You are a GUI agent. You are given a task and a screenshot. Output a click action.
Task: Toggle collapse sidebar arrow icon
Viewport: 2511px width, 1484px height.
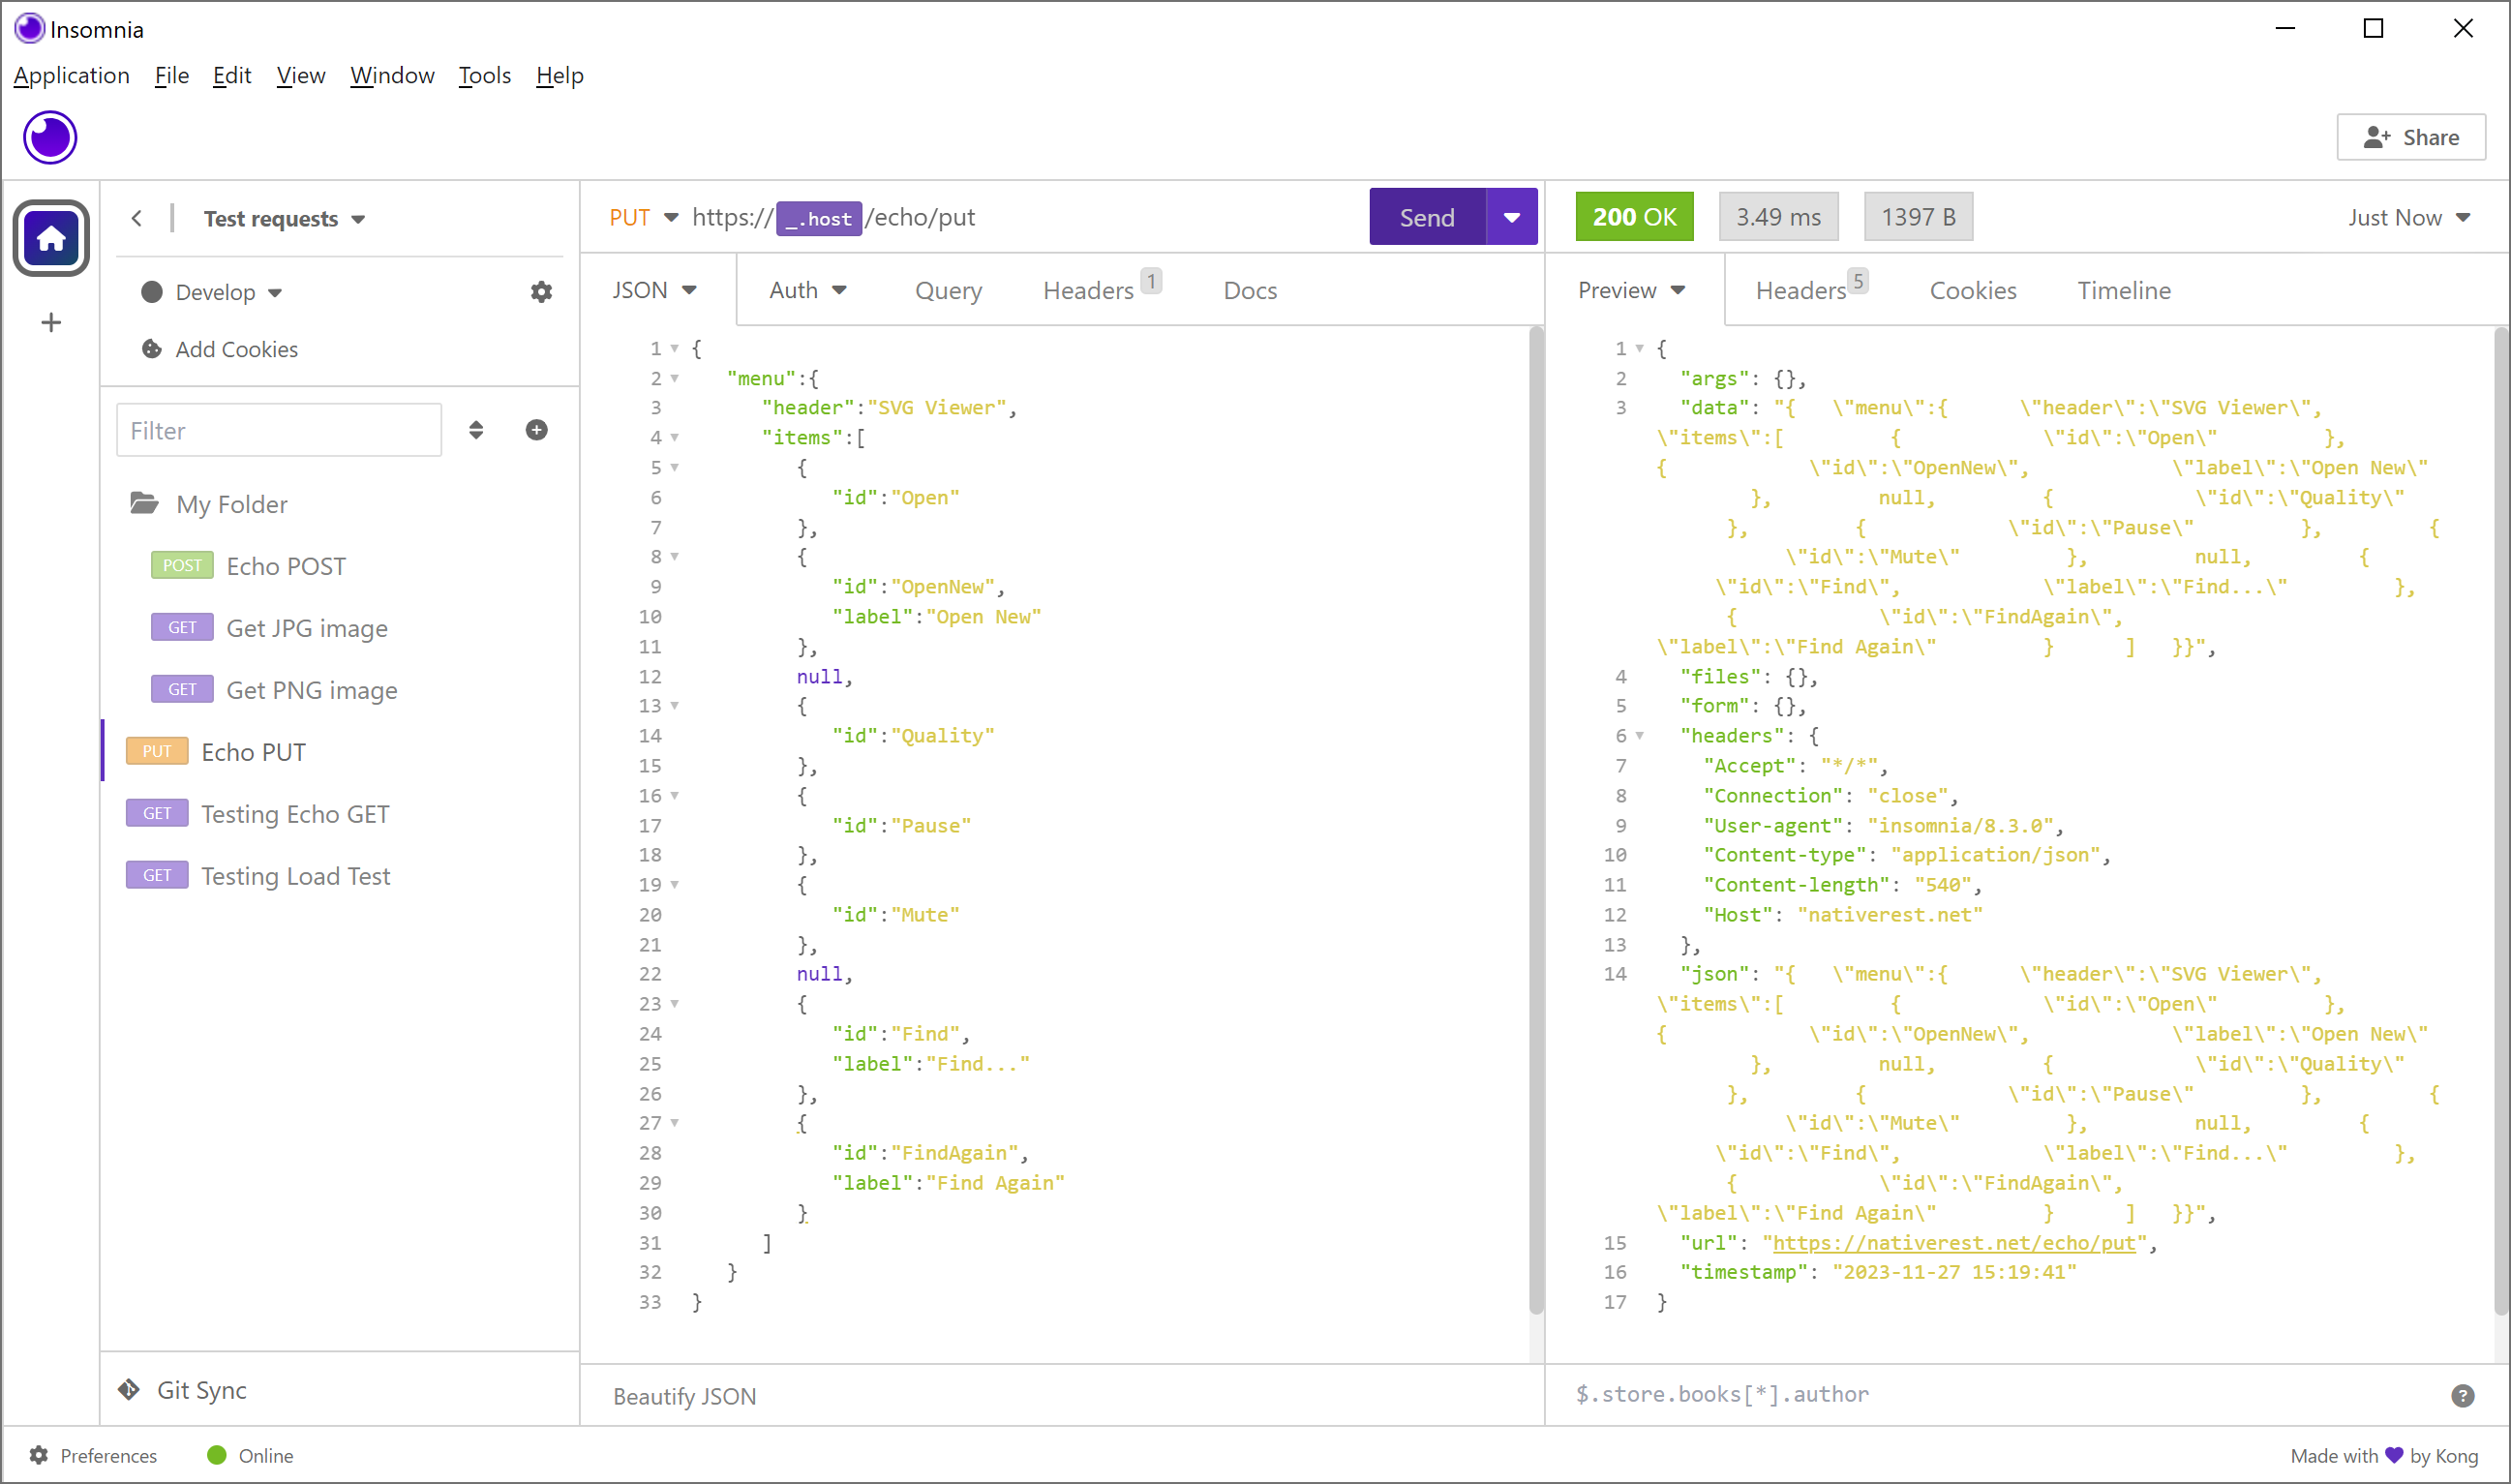point(136,217)
